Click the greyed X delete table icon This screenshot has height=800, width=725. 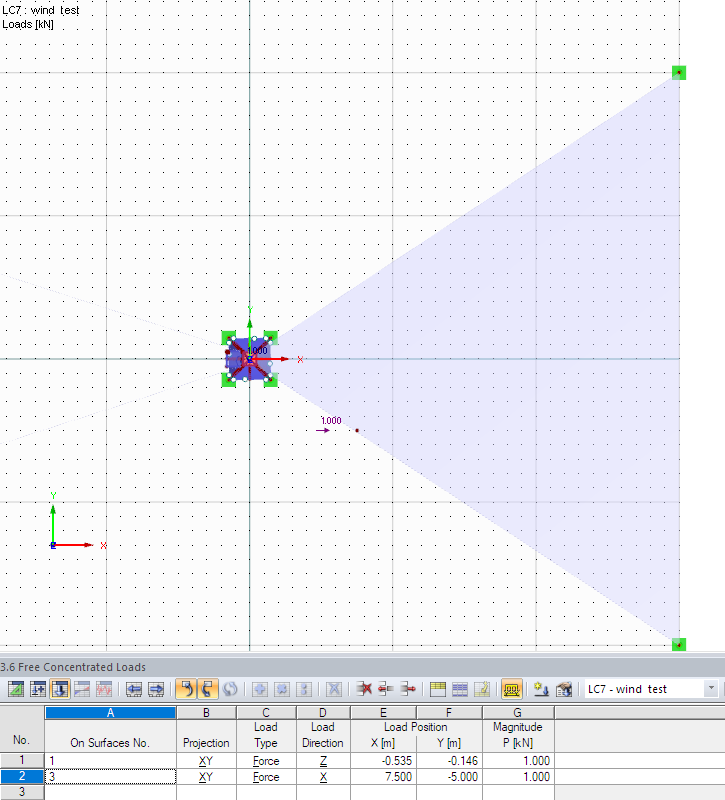[334, 689]
